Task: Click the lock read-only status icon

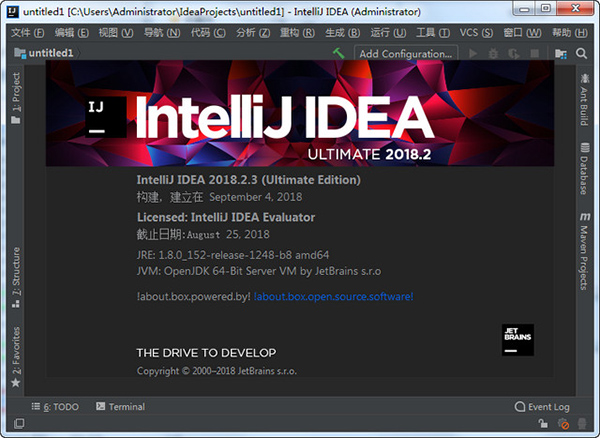Action: click(543, 423)
